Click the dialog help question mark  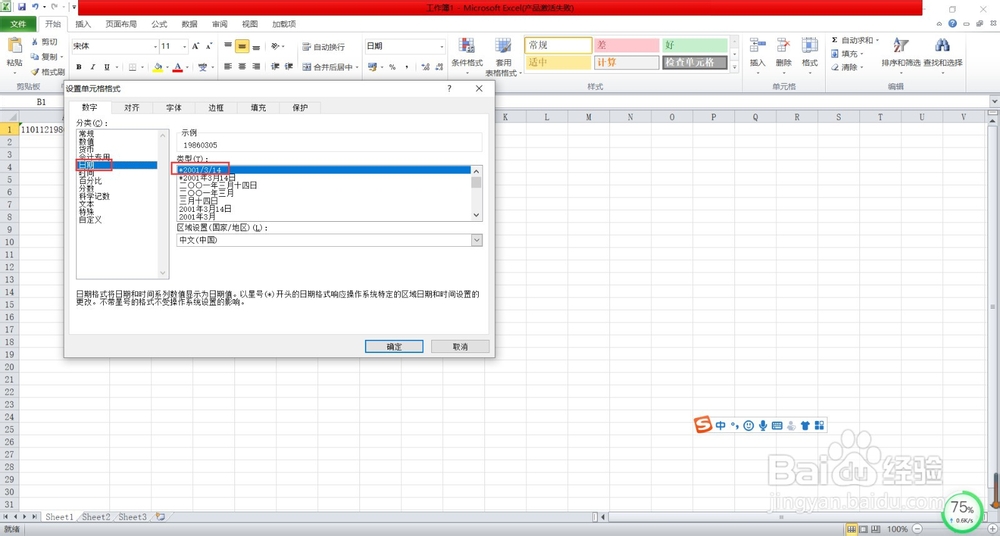449,89
